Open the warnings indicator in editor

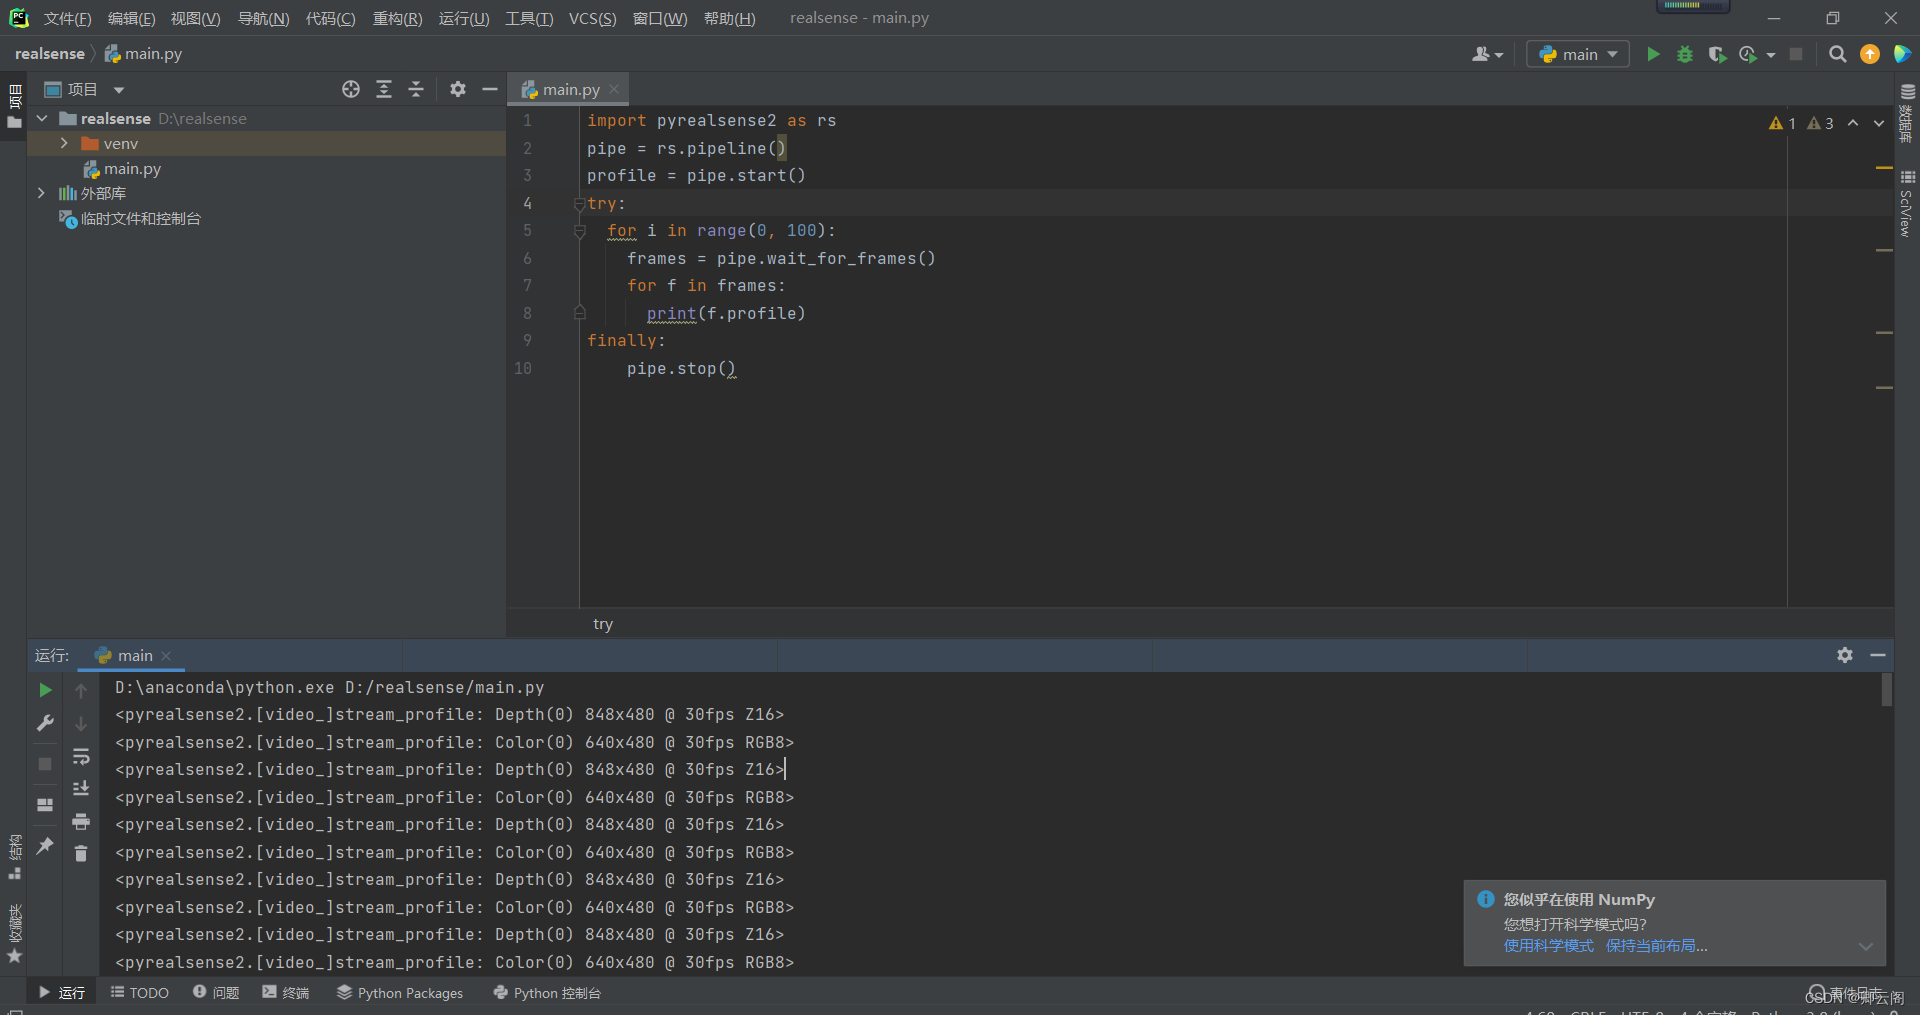tap(1801, 123)
